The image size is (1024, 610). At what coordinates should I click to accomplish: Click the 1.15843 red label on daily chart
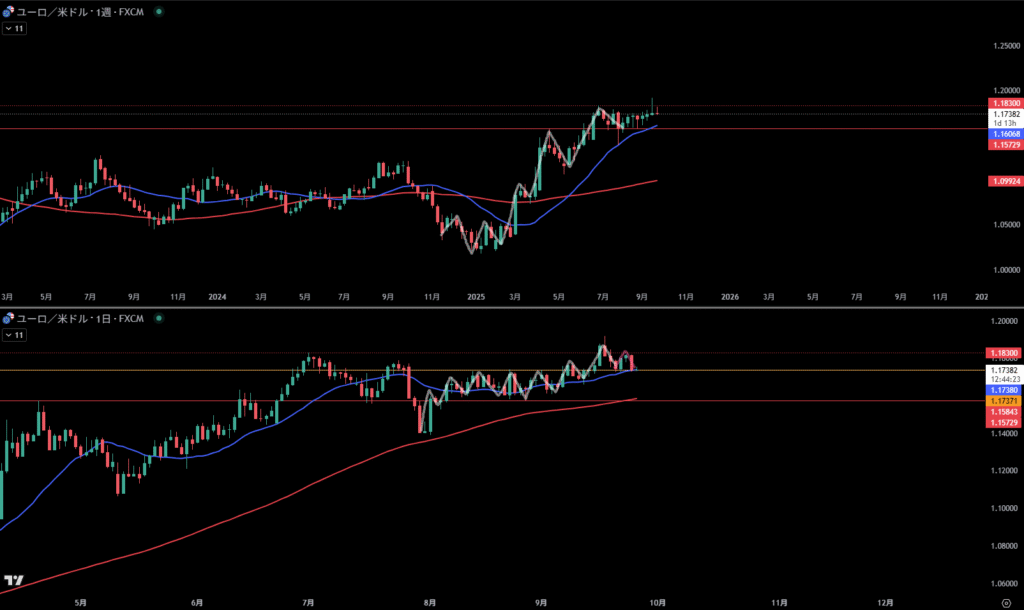(1005, 412)
